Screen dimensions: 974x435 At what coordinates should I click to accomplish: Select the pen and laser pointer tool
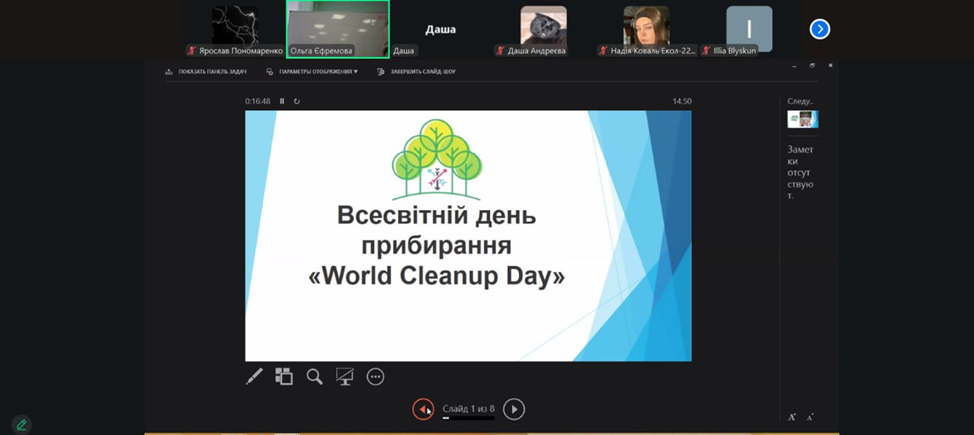(x=254, y=377)
